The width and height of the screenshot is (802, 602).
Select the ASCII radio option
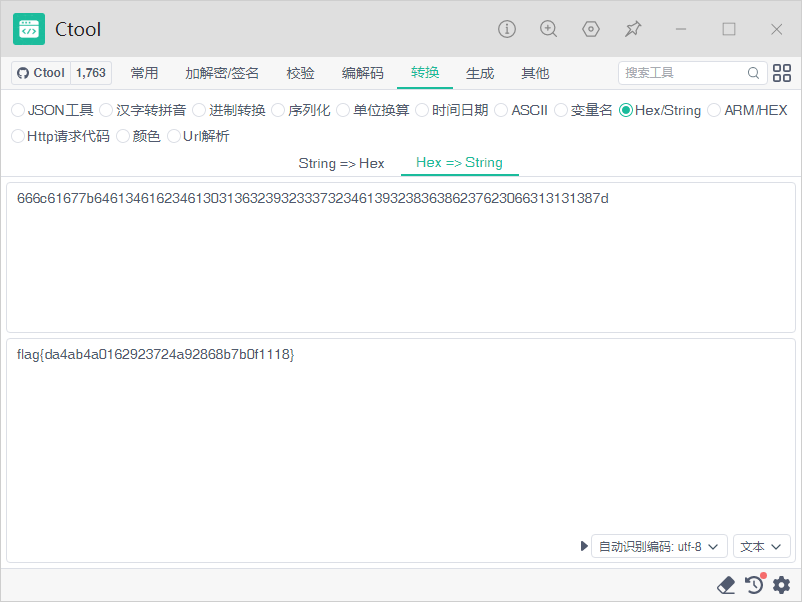pos(502,110)
